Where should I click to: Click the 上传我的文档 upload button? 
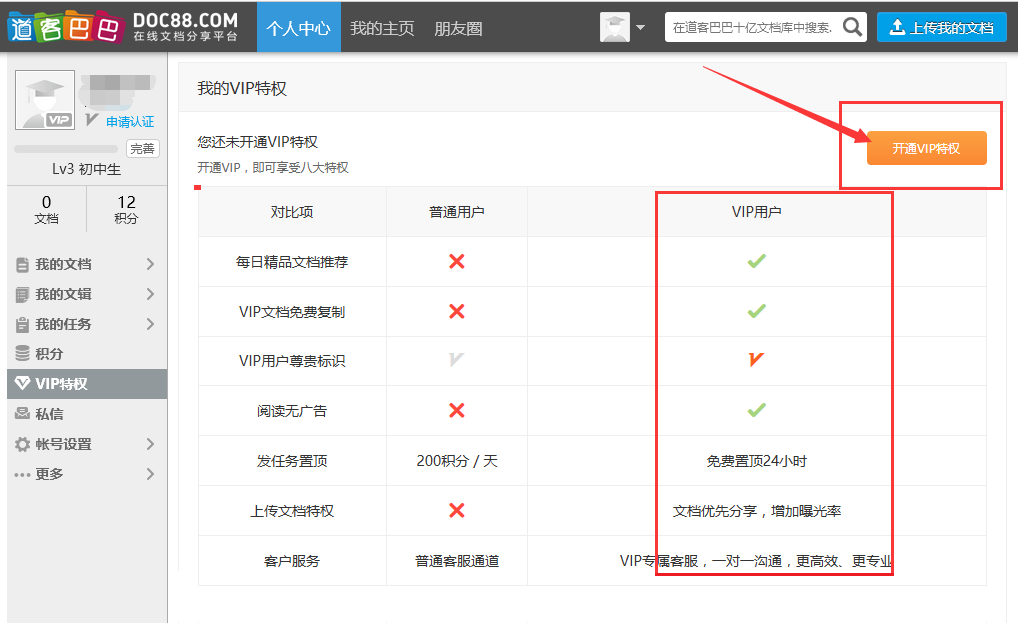941,27
